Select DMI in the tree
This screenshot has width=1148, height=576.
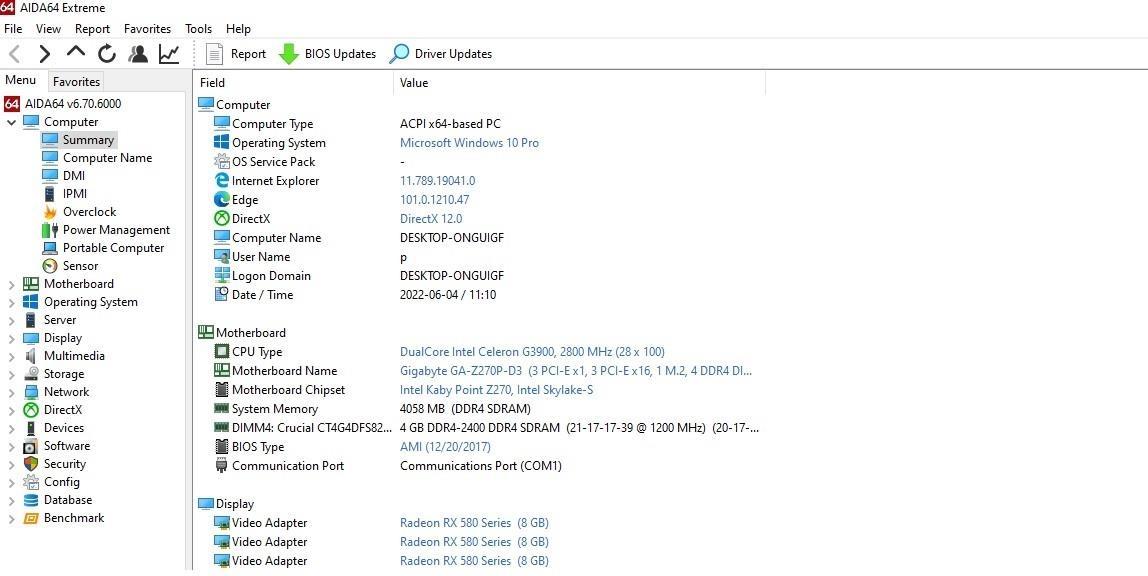pyautogui.click(x=74, y=176)
